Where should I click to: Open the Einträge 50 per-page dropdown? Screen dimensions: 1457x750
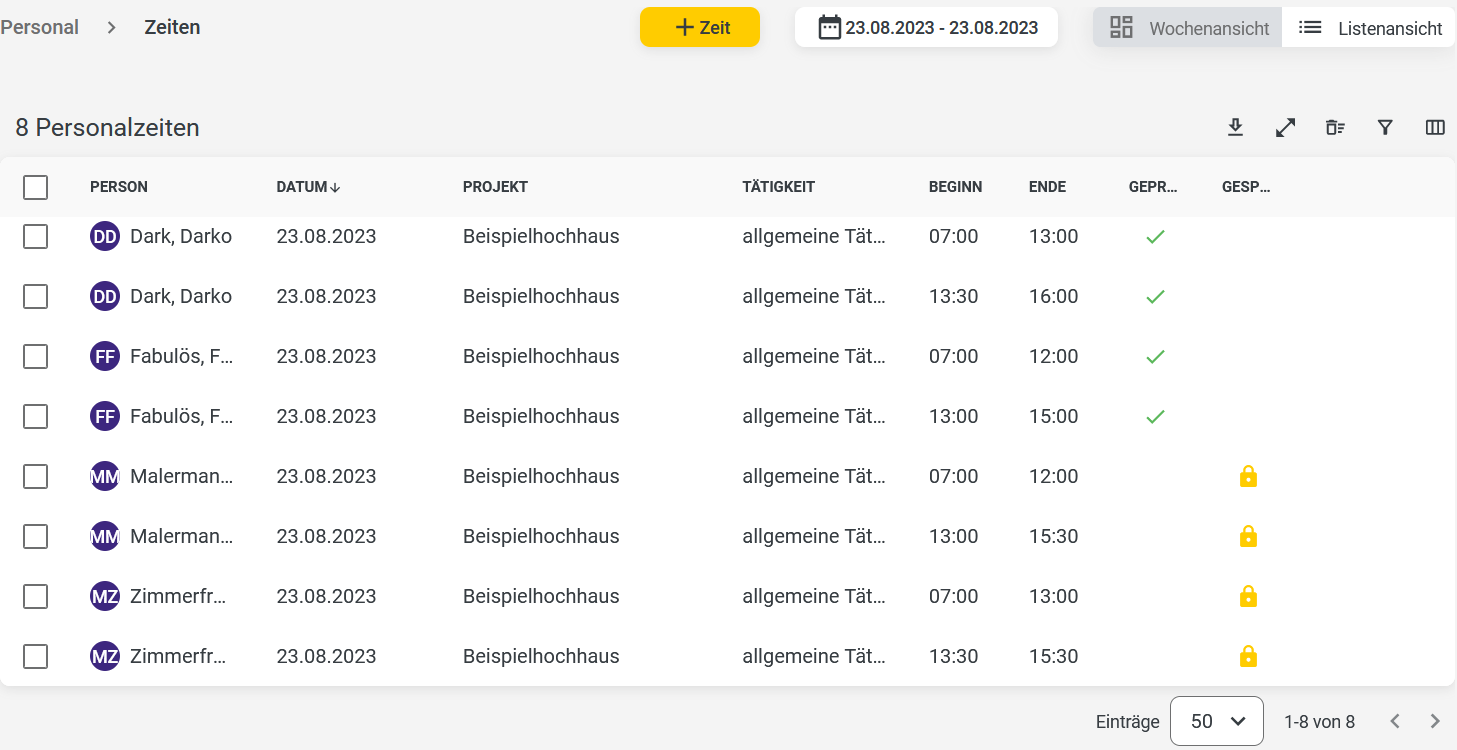point(1216,721)
